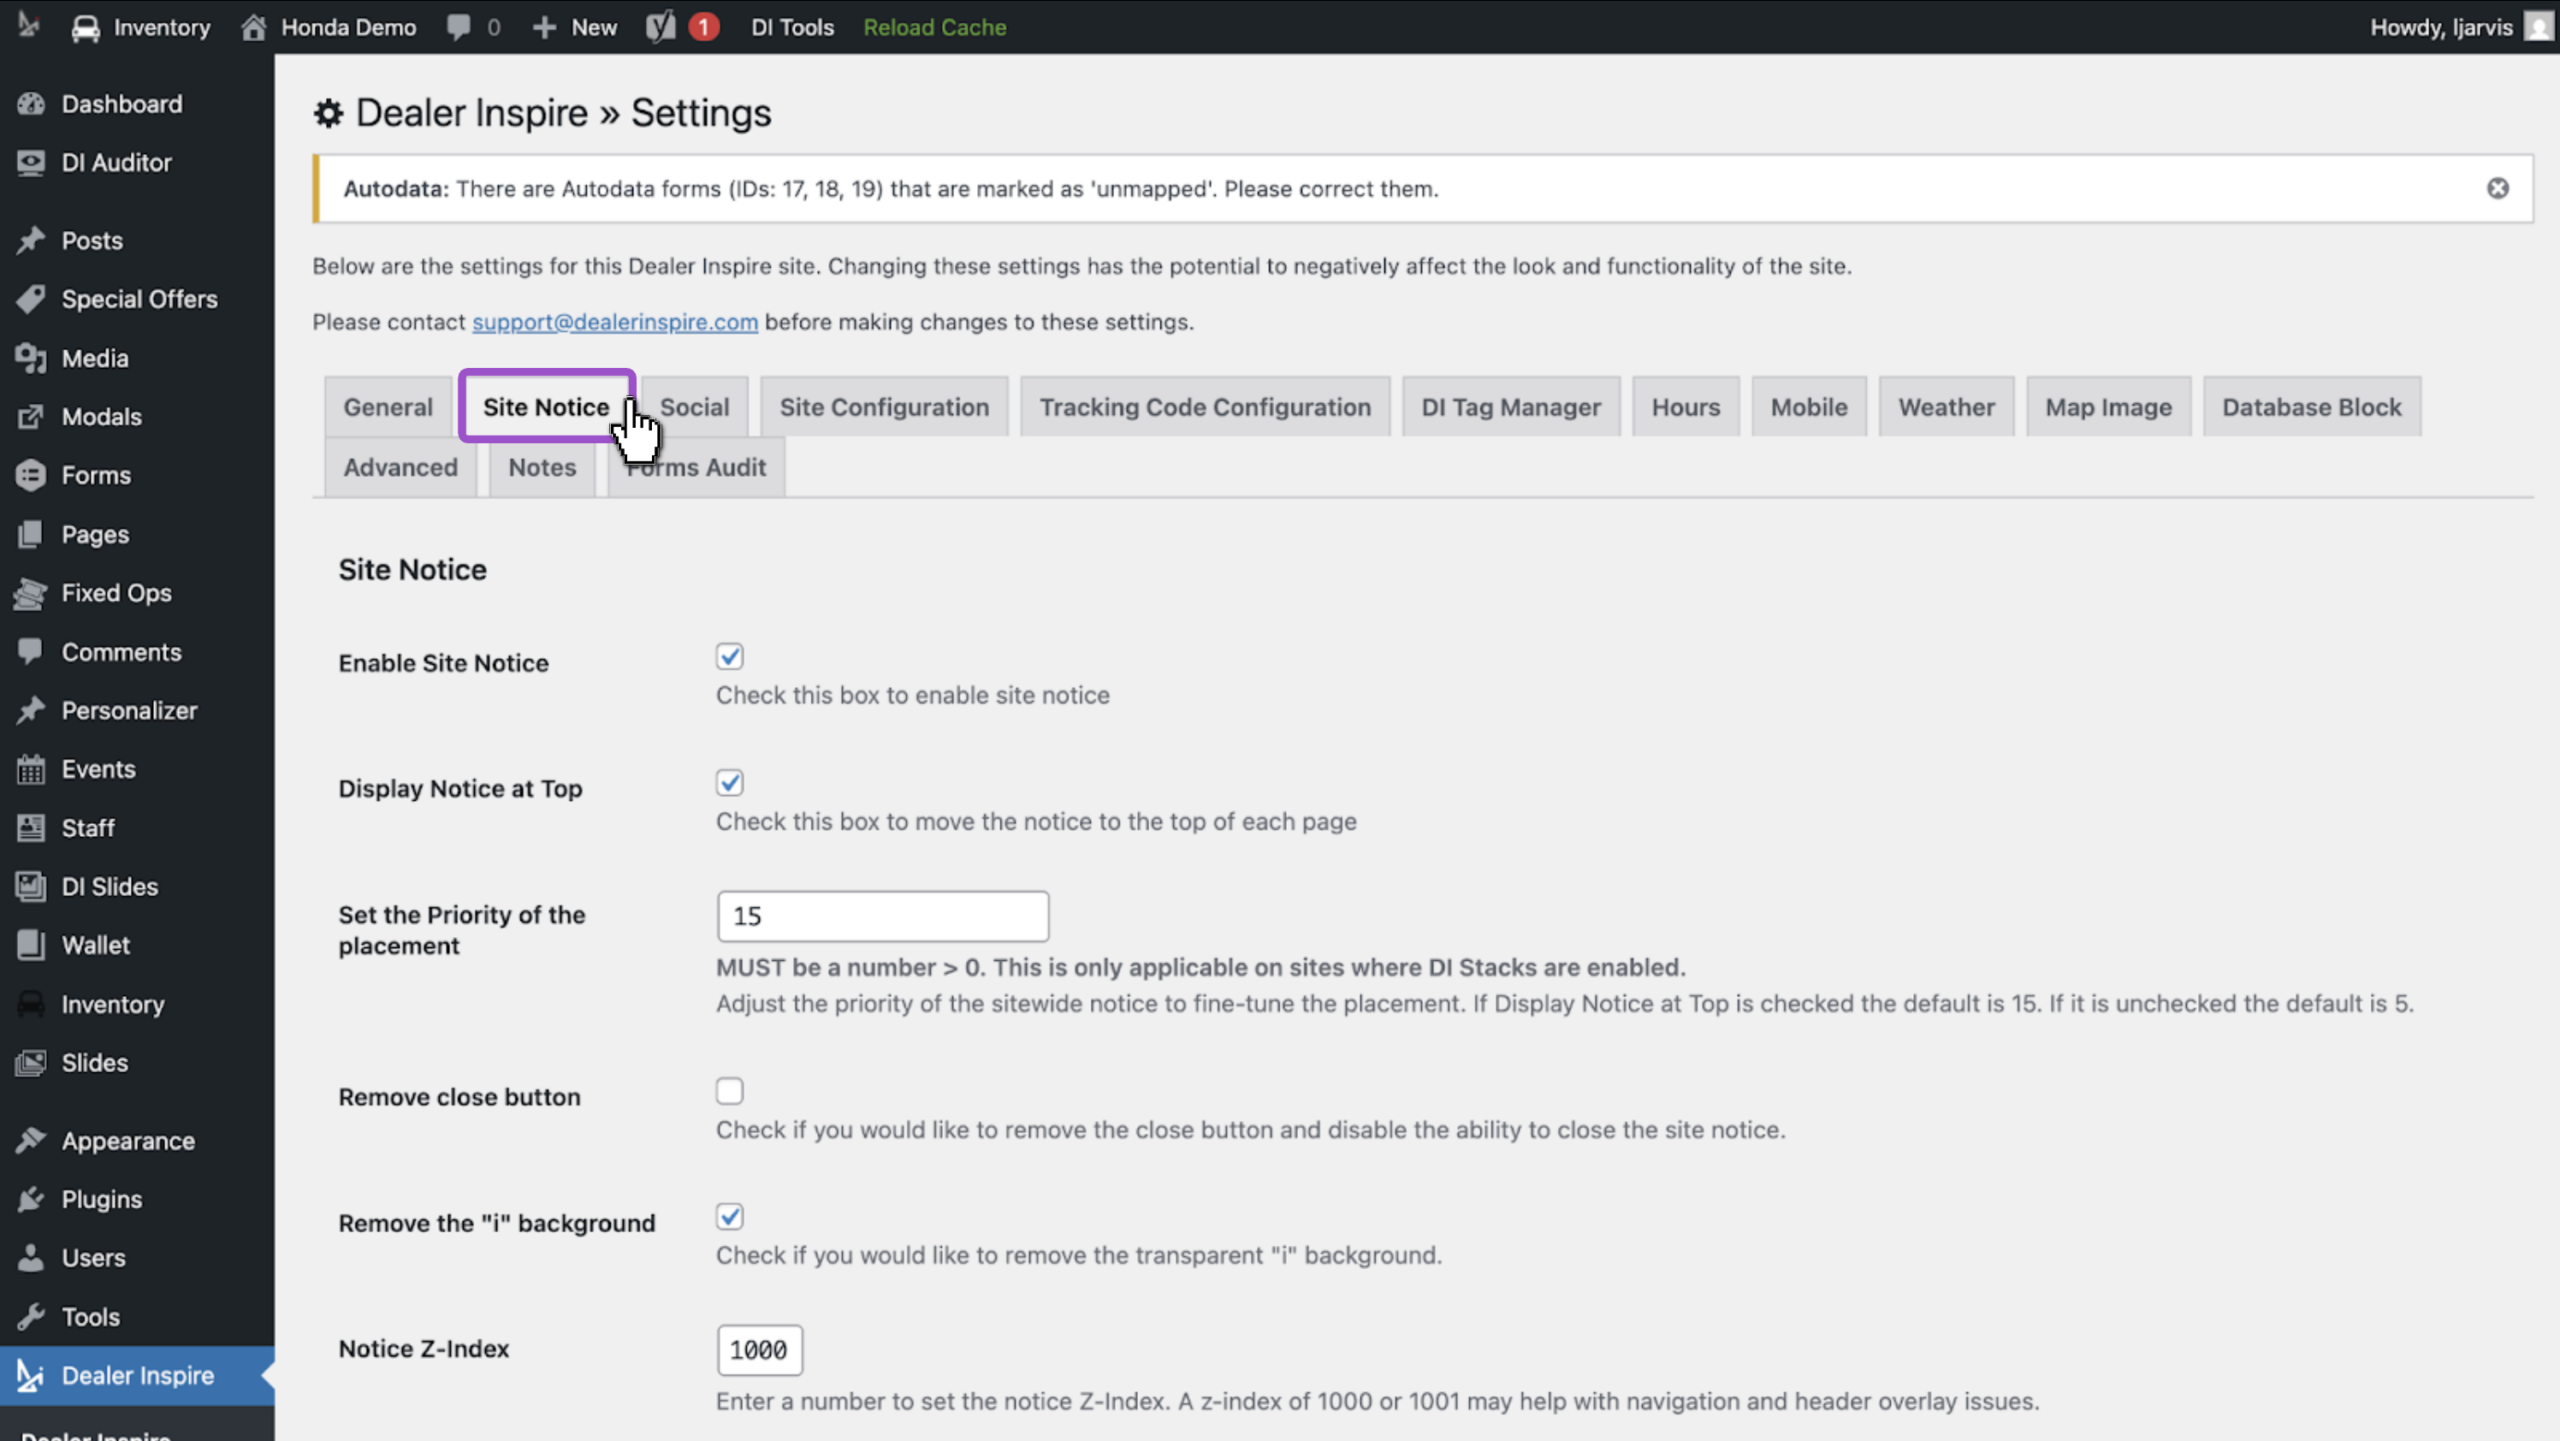Click the sidebar Inventory car icon
The image size is (2560, 1441).
point(31,1004)
